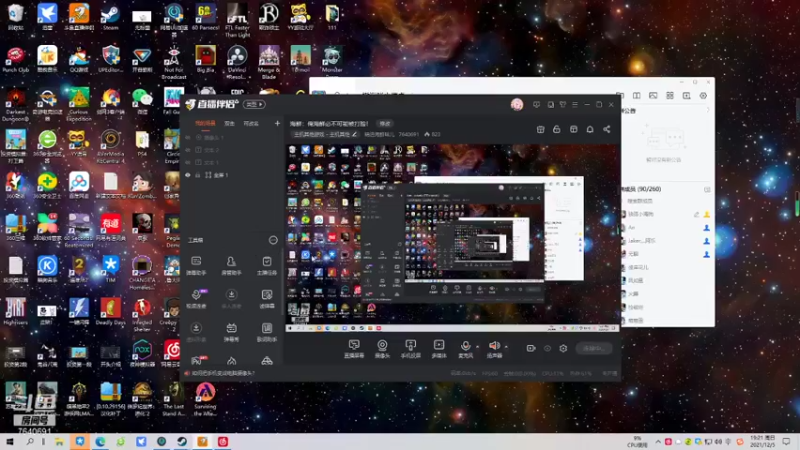The width and height of the screenshot is (800, 450).
Task: Open Steam from the taskbar
Action: point(182,442)
